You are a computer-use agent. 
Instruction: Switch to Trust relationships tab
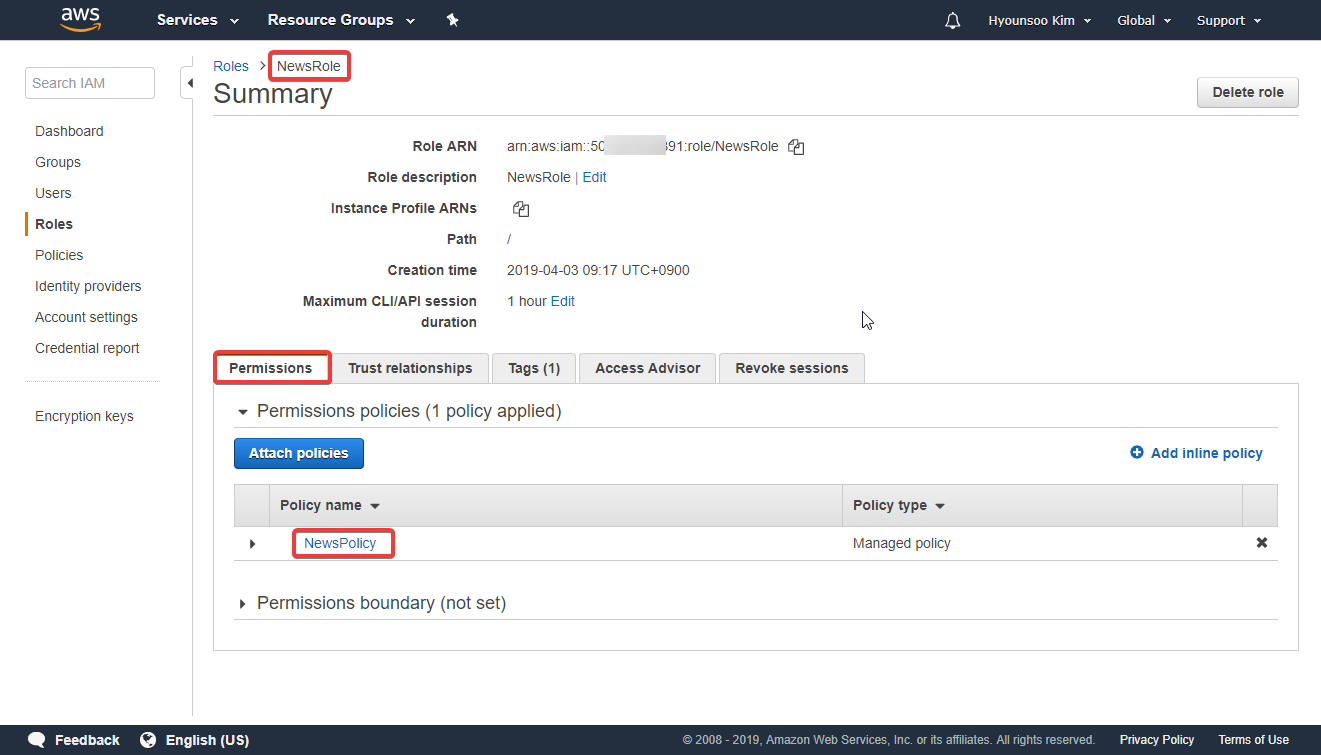410,368
